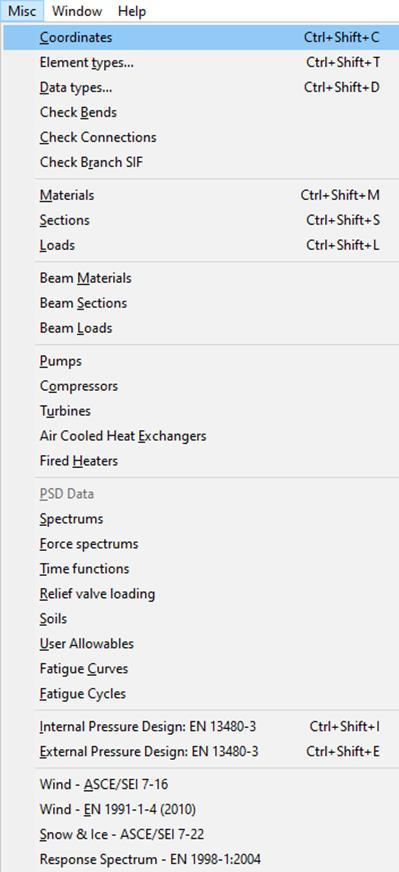This screenshot has height=872, width=399.
Task: Open the Window menu in menu bar
Action: (77, 11)
